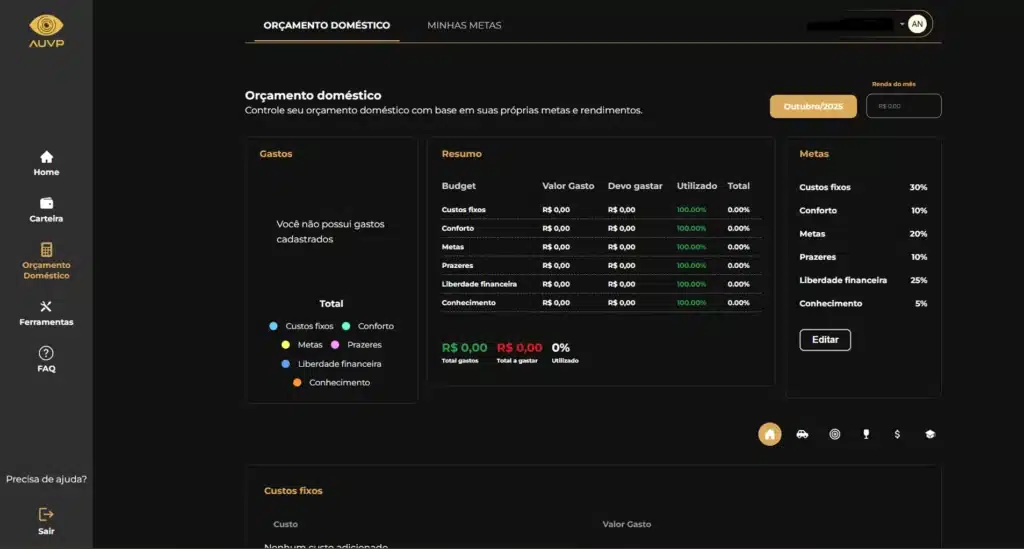
Task: Select the graduation cap category icon
Action: coord(930,434)
